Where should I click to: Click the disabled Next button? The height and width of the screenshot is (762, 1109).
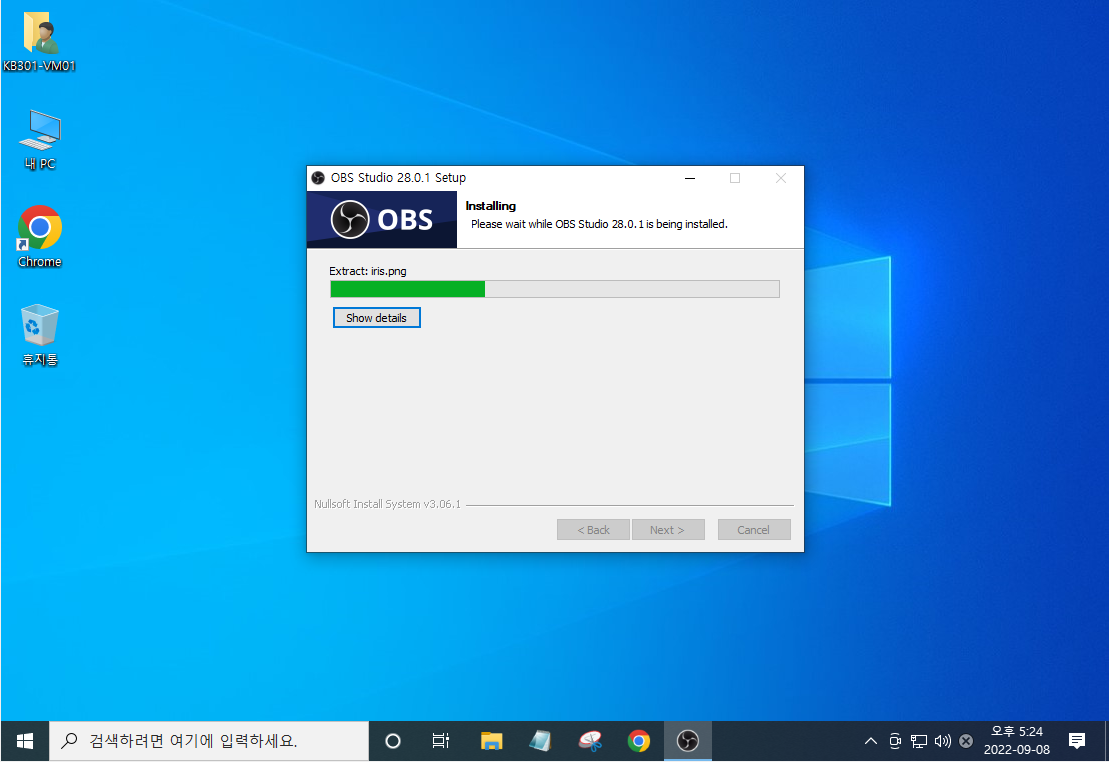668,529
